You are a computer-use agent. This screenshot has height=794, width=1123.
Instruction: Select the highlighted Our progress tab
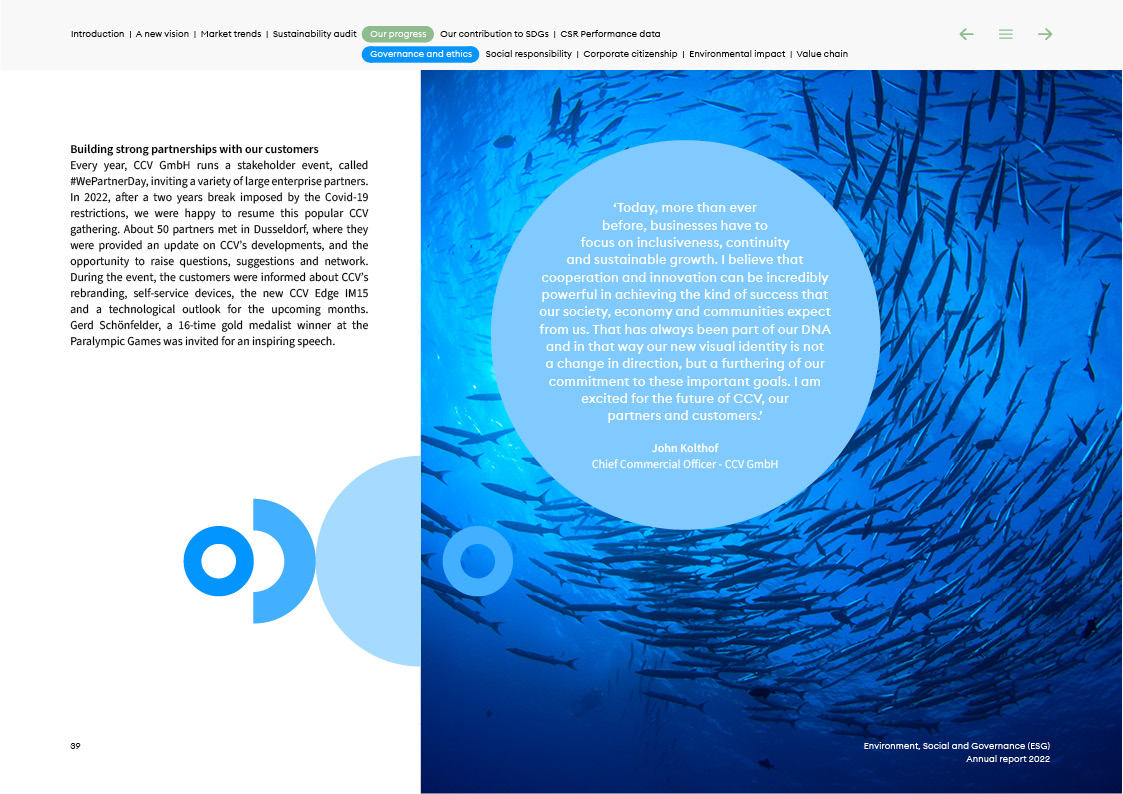pos(398,34)
